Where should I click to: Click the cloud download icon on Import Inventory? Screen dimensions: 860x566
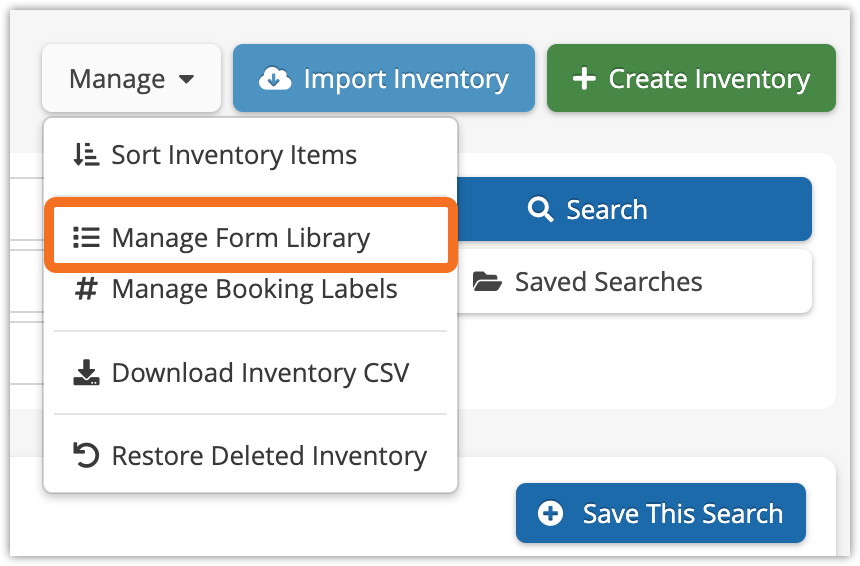(x=275, y=78)
